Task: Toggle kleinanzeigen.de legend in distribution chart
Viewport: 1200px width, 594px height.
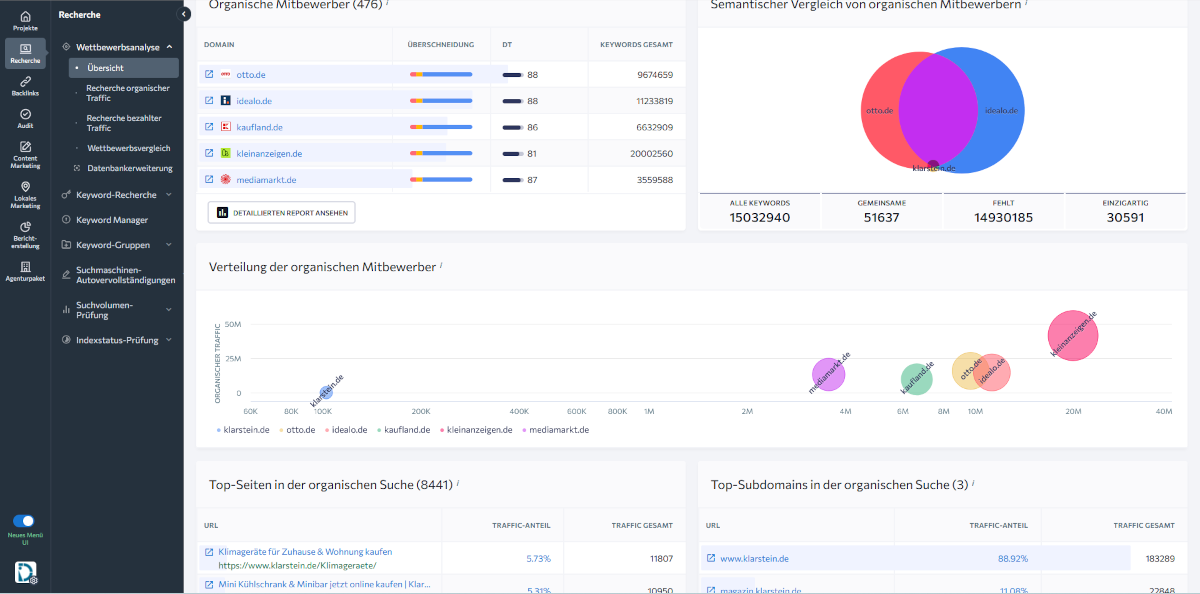Action: (475, 430)
